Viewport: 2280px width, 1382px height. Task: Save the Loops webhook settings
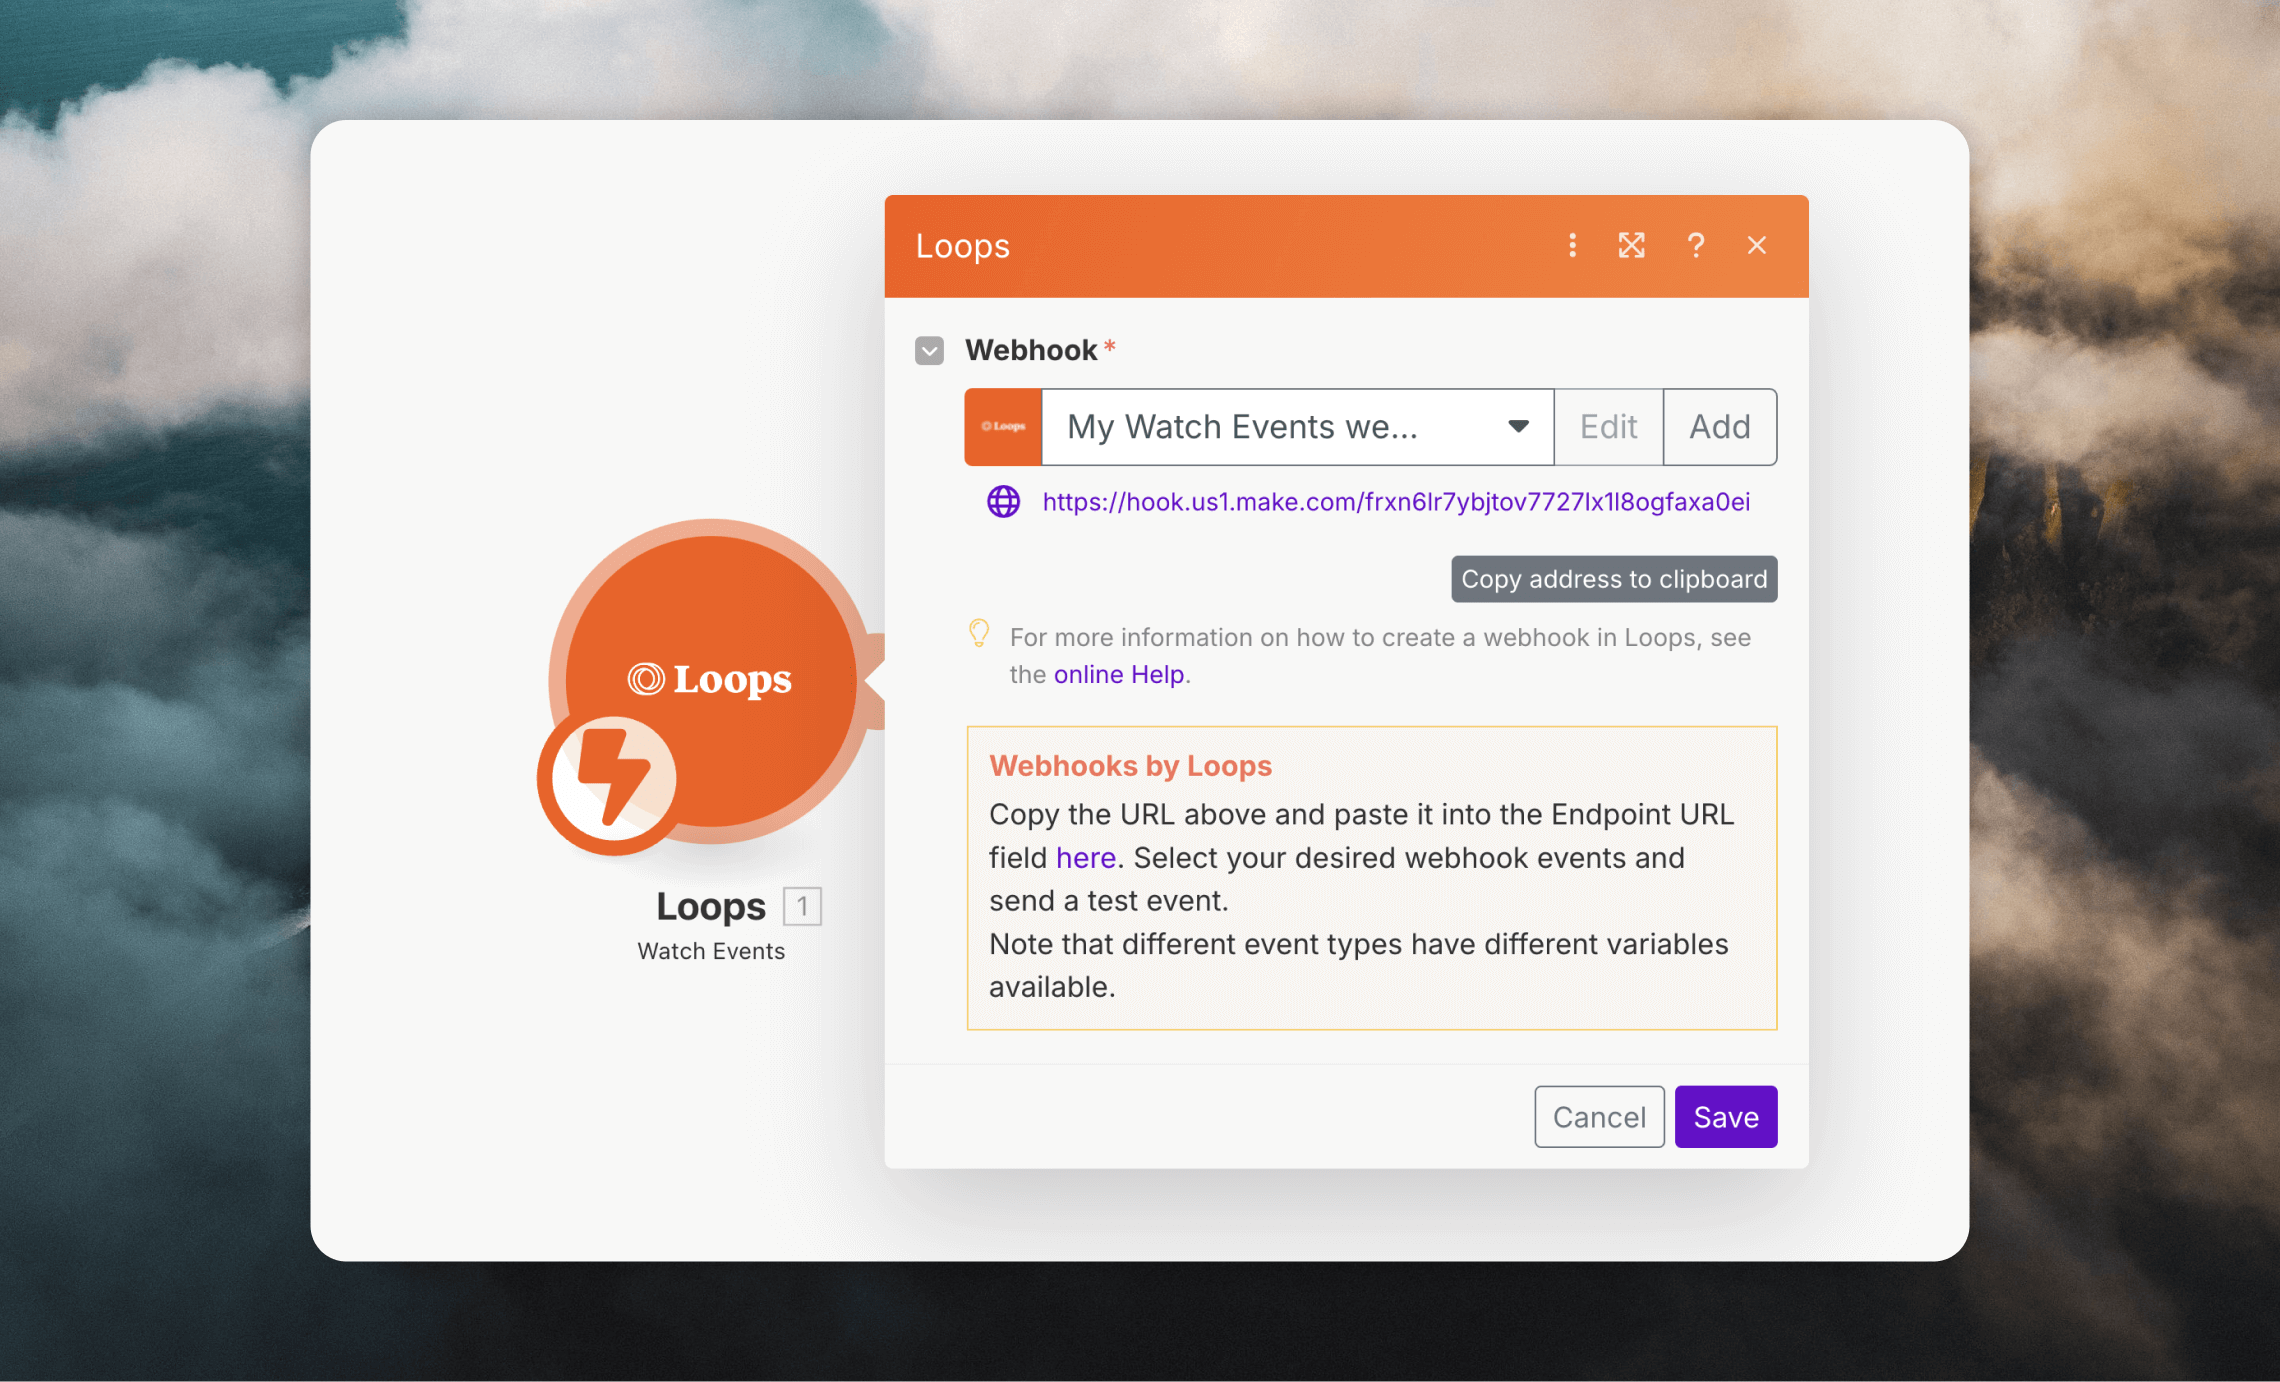[x=1726, y=1117]
